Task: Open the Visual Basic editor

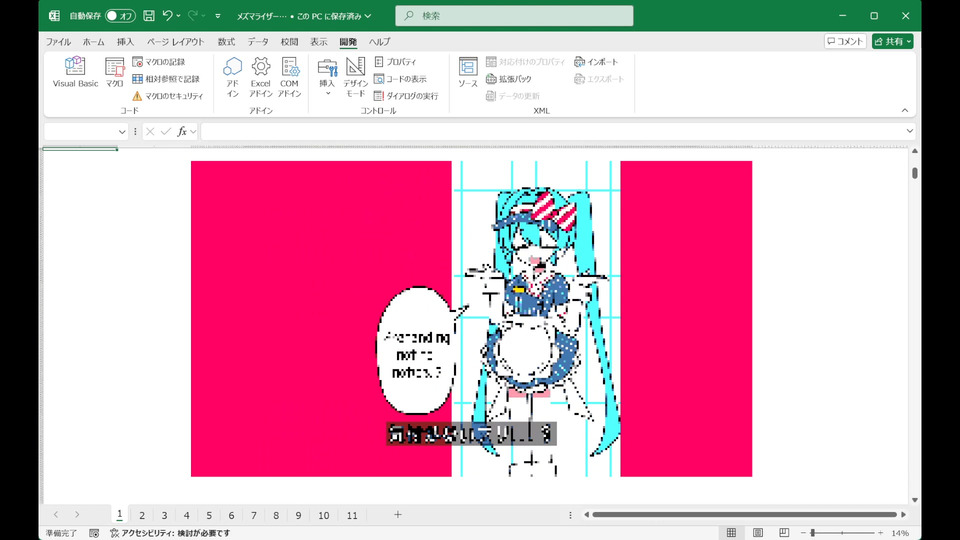Action: click(x=75, y=72)
